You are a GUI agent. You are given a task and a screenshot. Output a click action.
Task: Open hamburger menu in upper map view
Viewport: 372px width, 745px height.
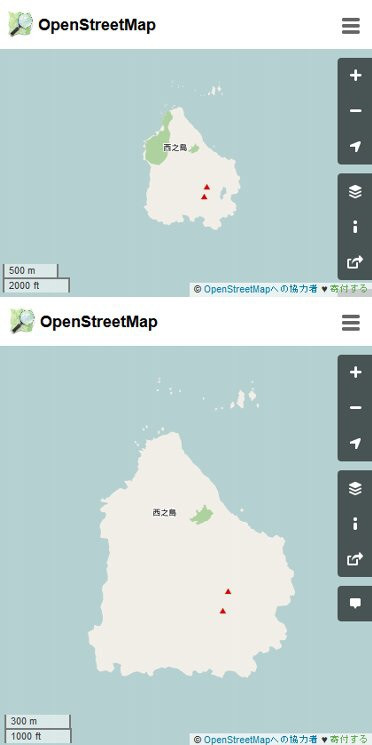coord(351,26)
